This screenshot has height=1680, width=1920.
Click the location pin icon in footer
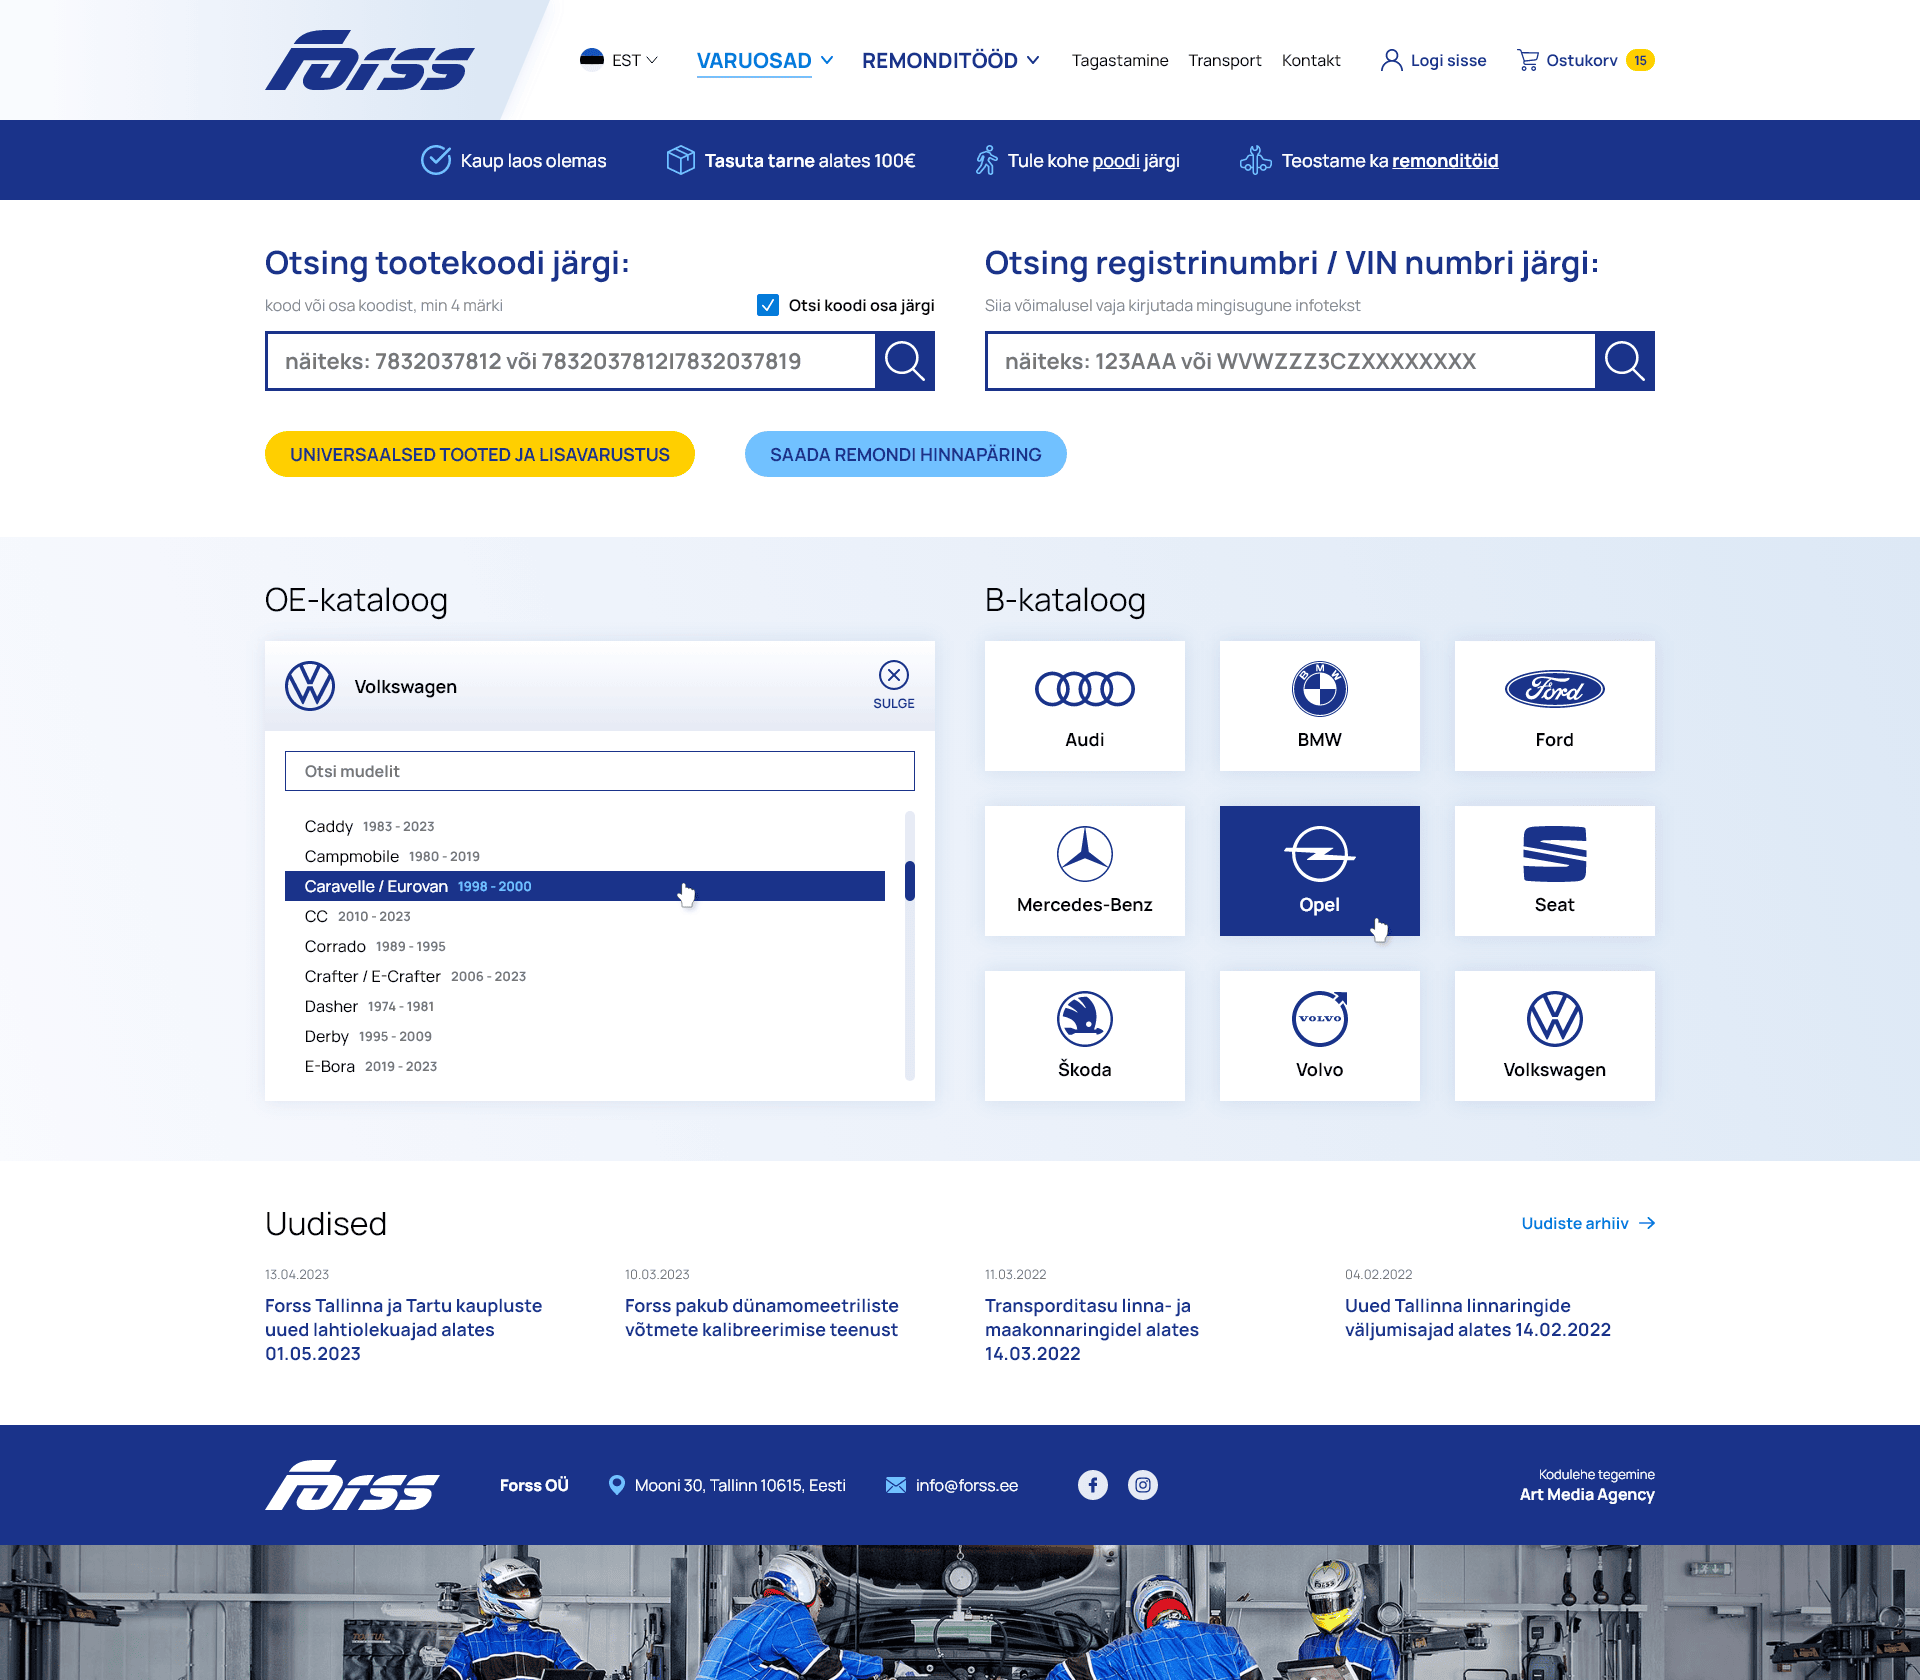(x=617, y=1485)
